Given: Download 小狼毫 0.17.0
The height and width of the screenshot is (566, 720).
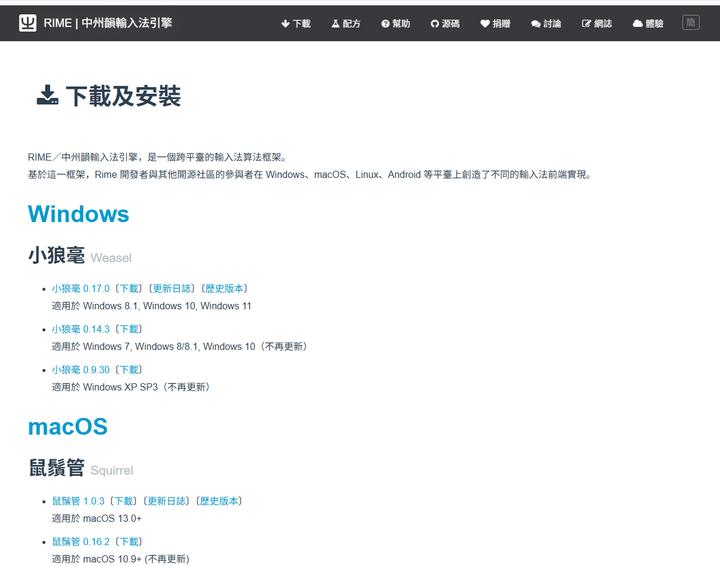Looking at the screenshot, I should point(129,288).
